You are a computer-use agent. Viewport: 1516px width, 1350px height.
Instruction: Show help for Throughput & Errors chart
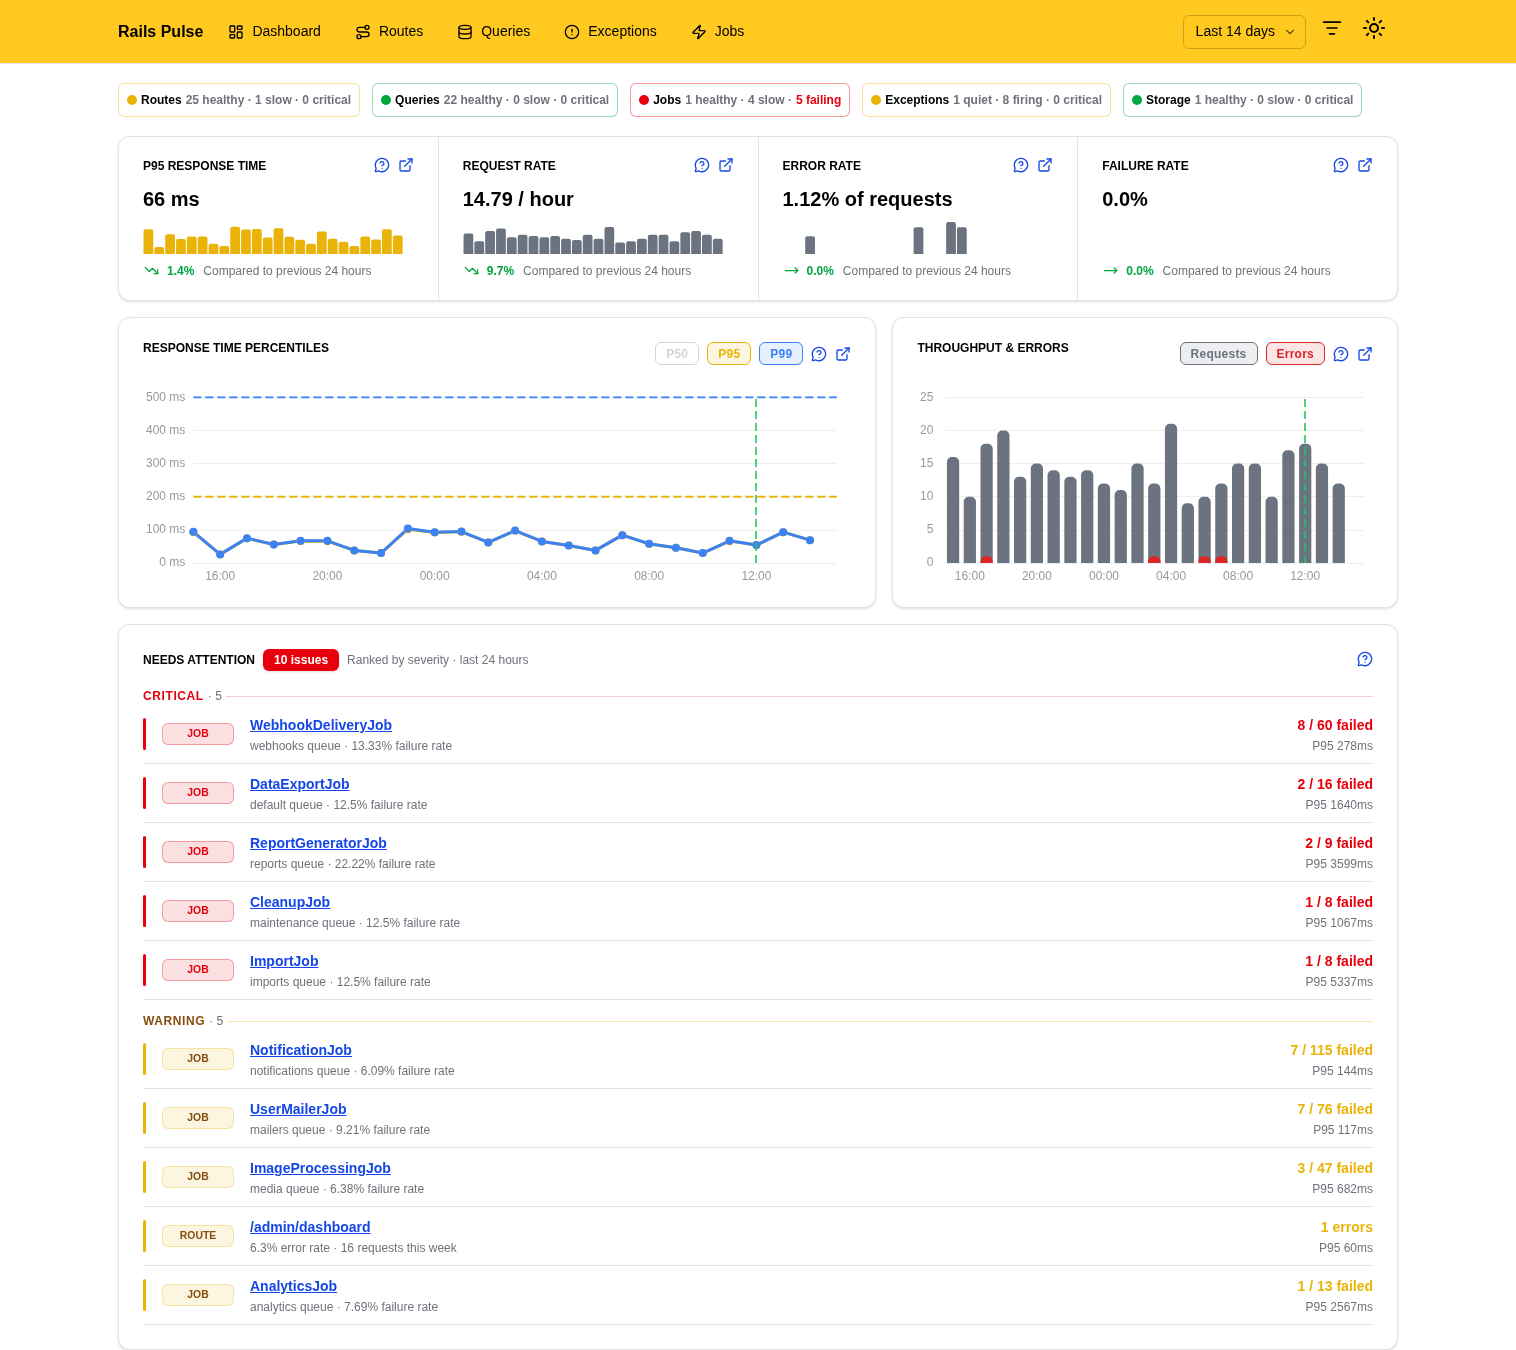click(x=1341, y=354)
